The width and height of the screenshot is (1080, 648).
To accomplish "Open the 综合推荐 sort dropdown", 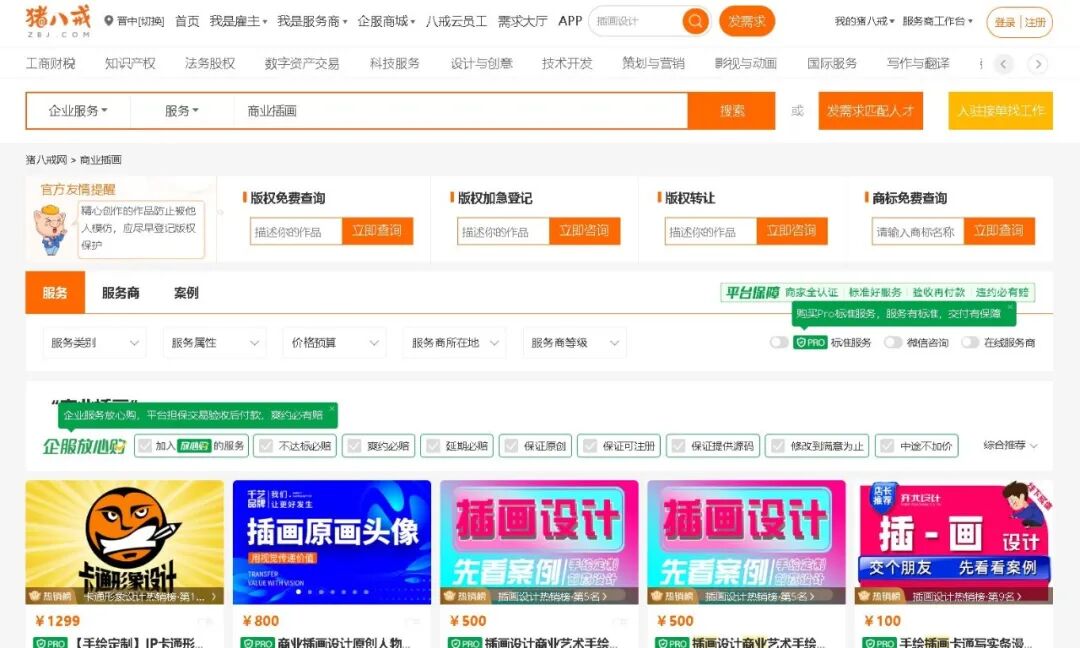I will click(x=1010, y=446).
